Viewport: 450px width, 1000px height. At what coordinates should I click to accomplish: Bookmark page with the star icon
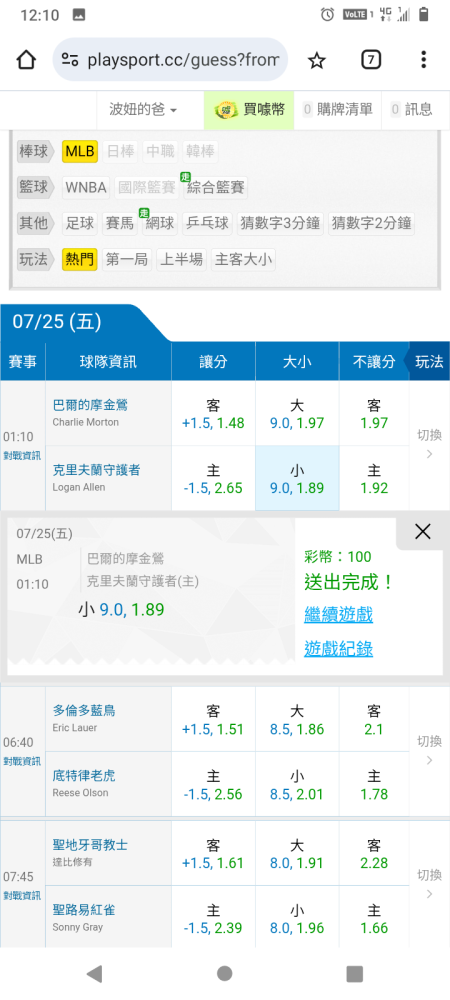(316, 60)
